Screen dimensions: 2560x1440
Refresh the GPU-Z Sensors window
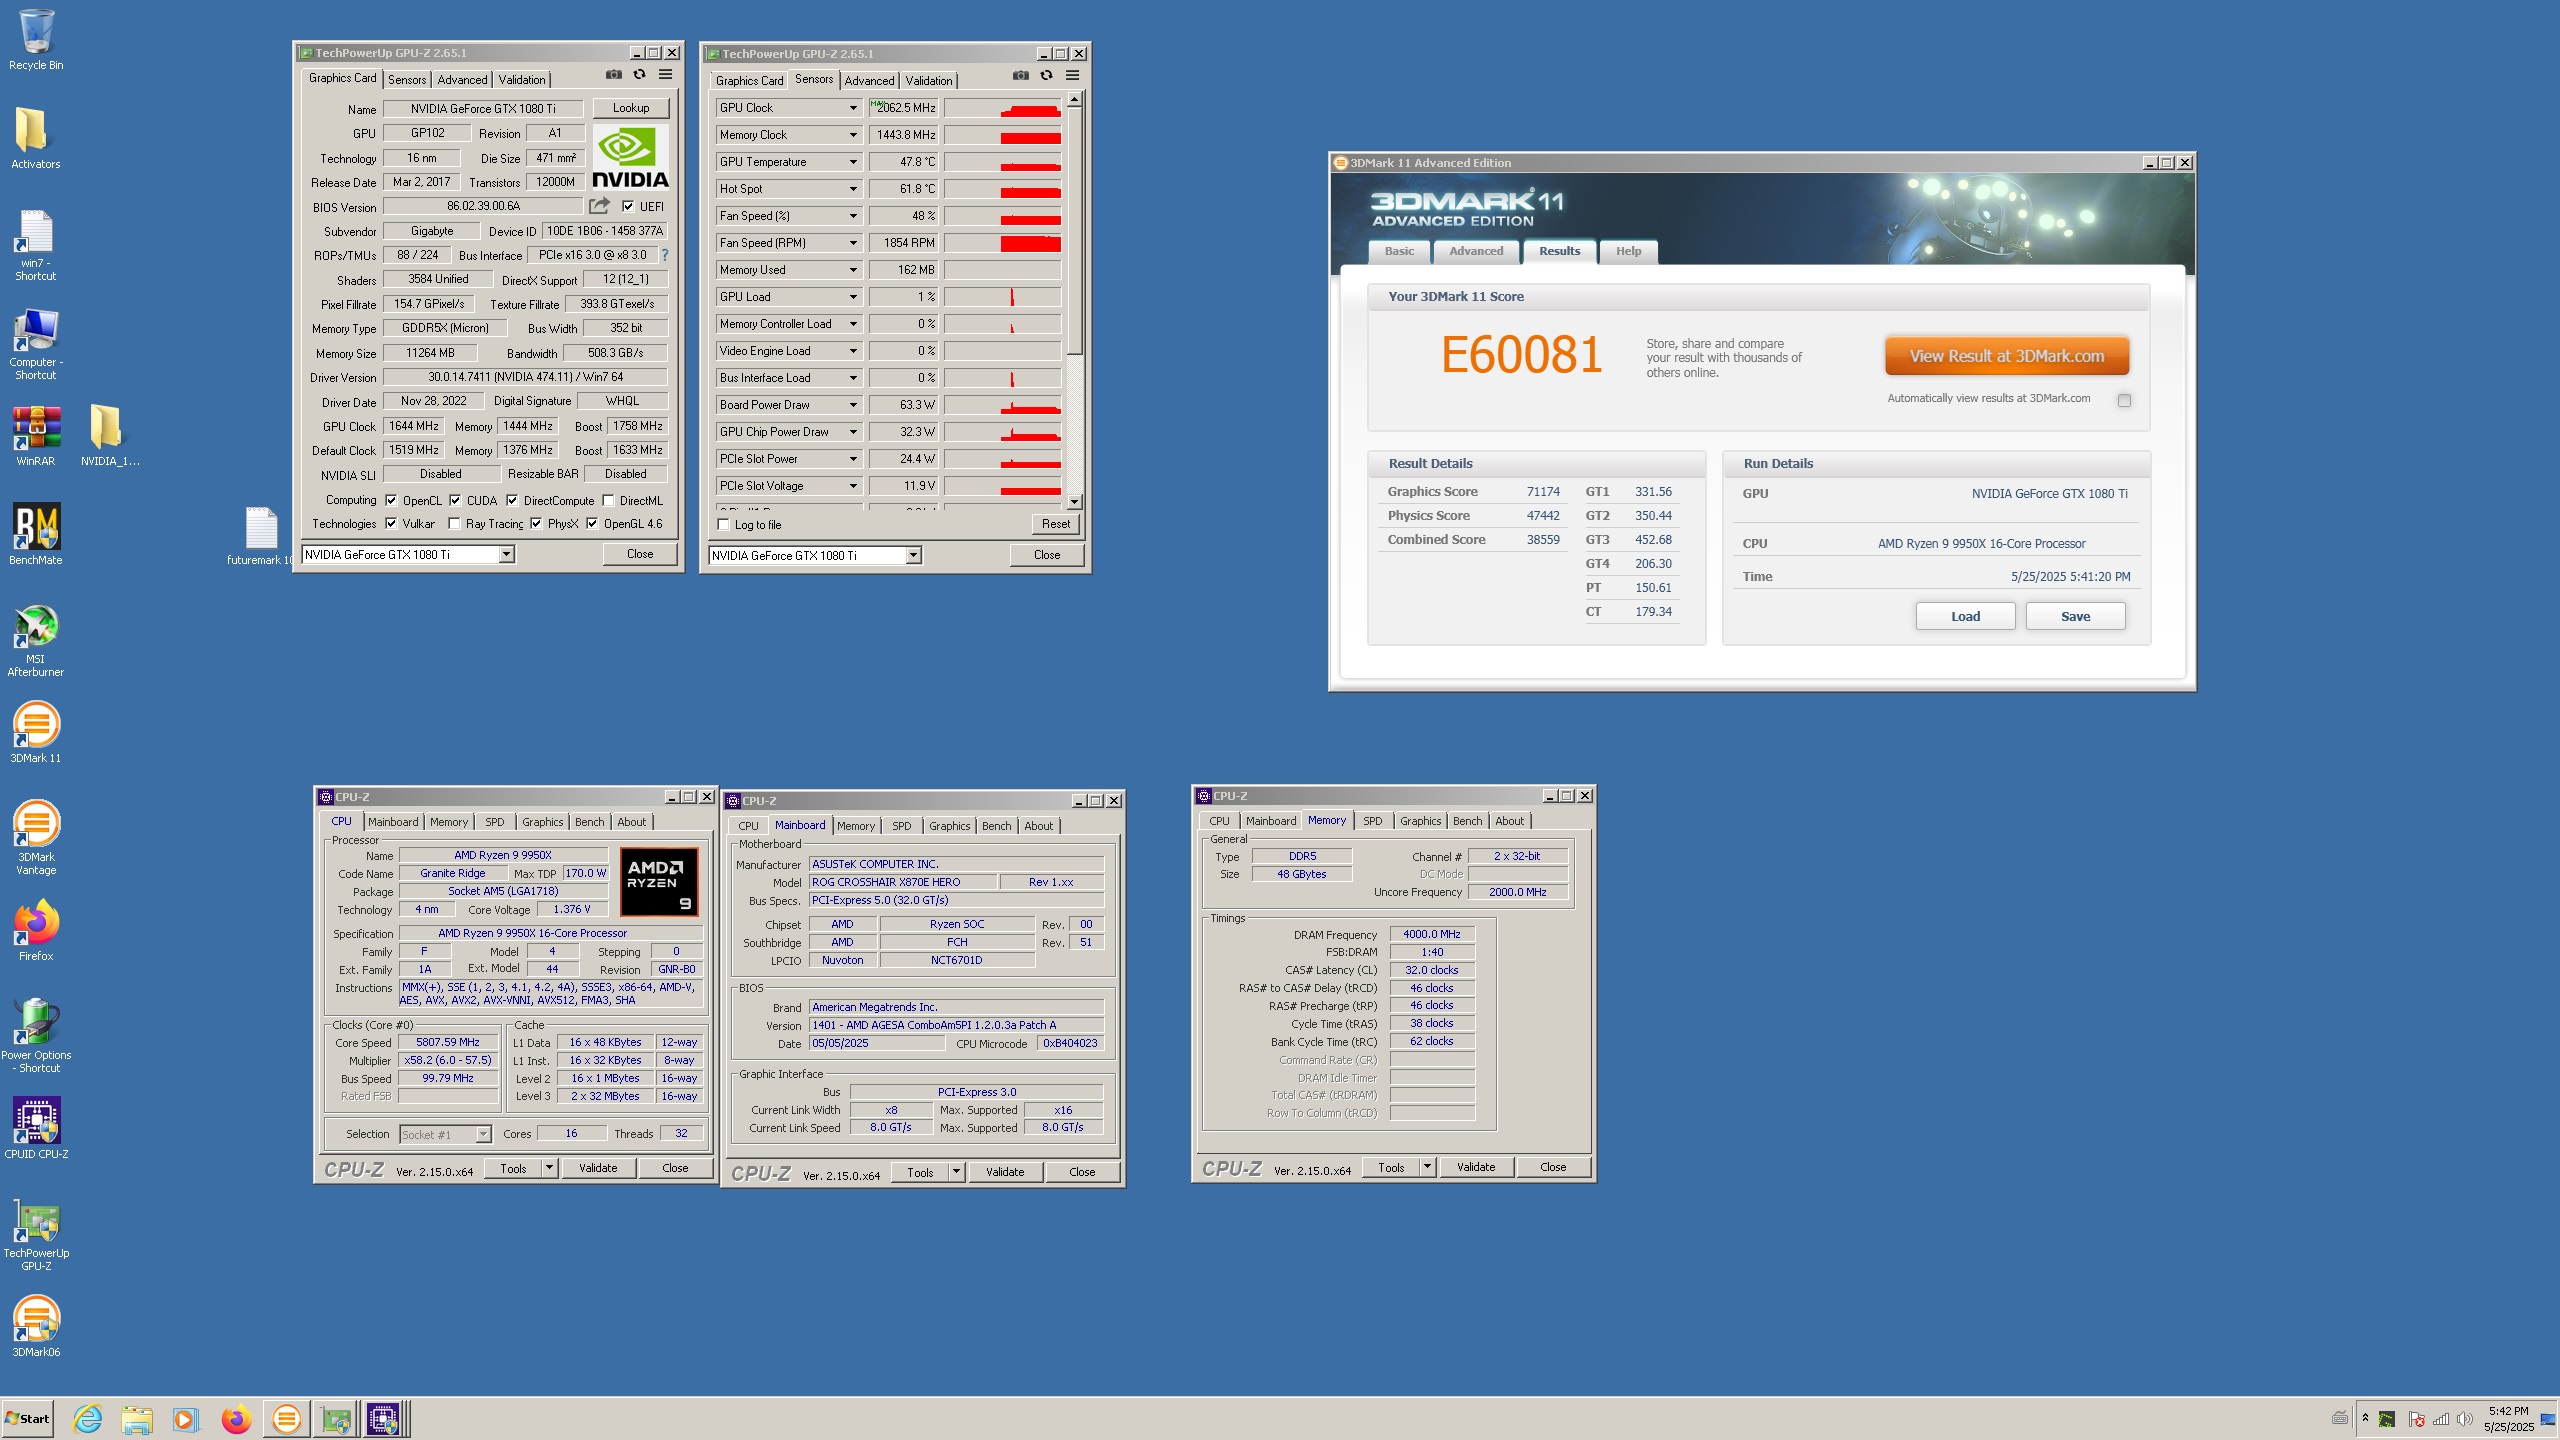(x=1046, y=75)
